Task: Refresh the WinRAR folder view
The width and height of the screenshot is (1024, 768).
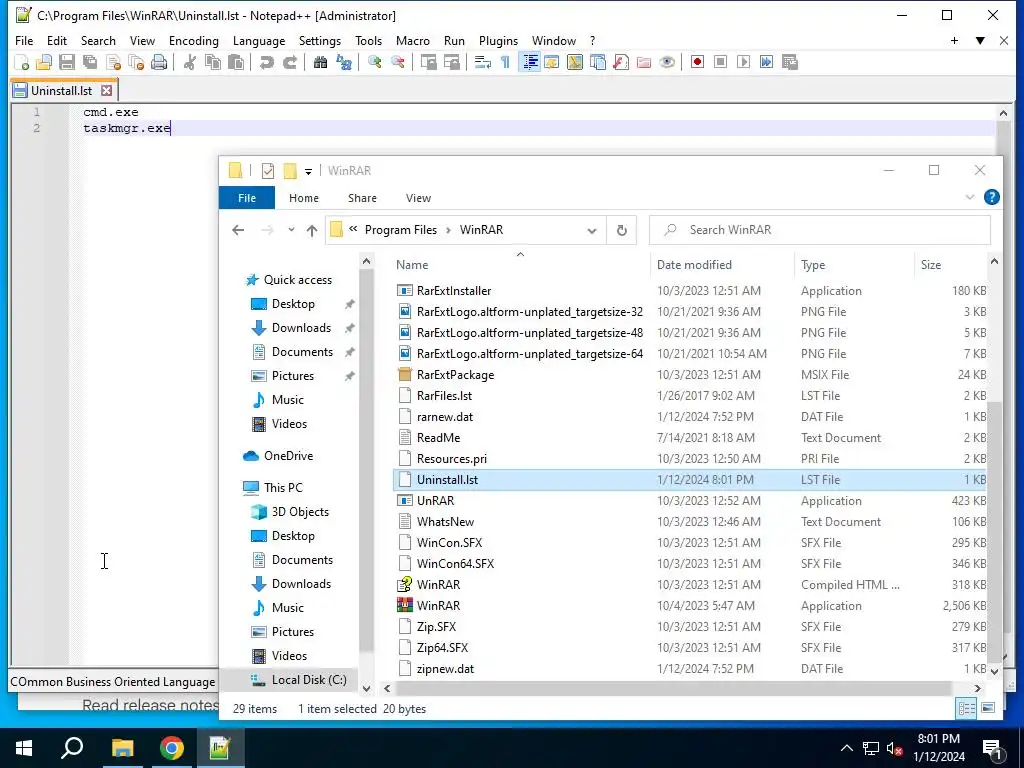Action: click(622, 231)
